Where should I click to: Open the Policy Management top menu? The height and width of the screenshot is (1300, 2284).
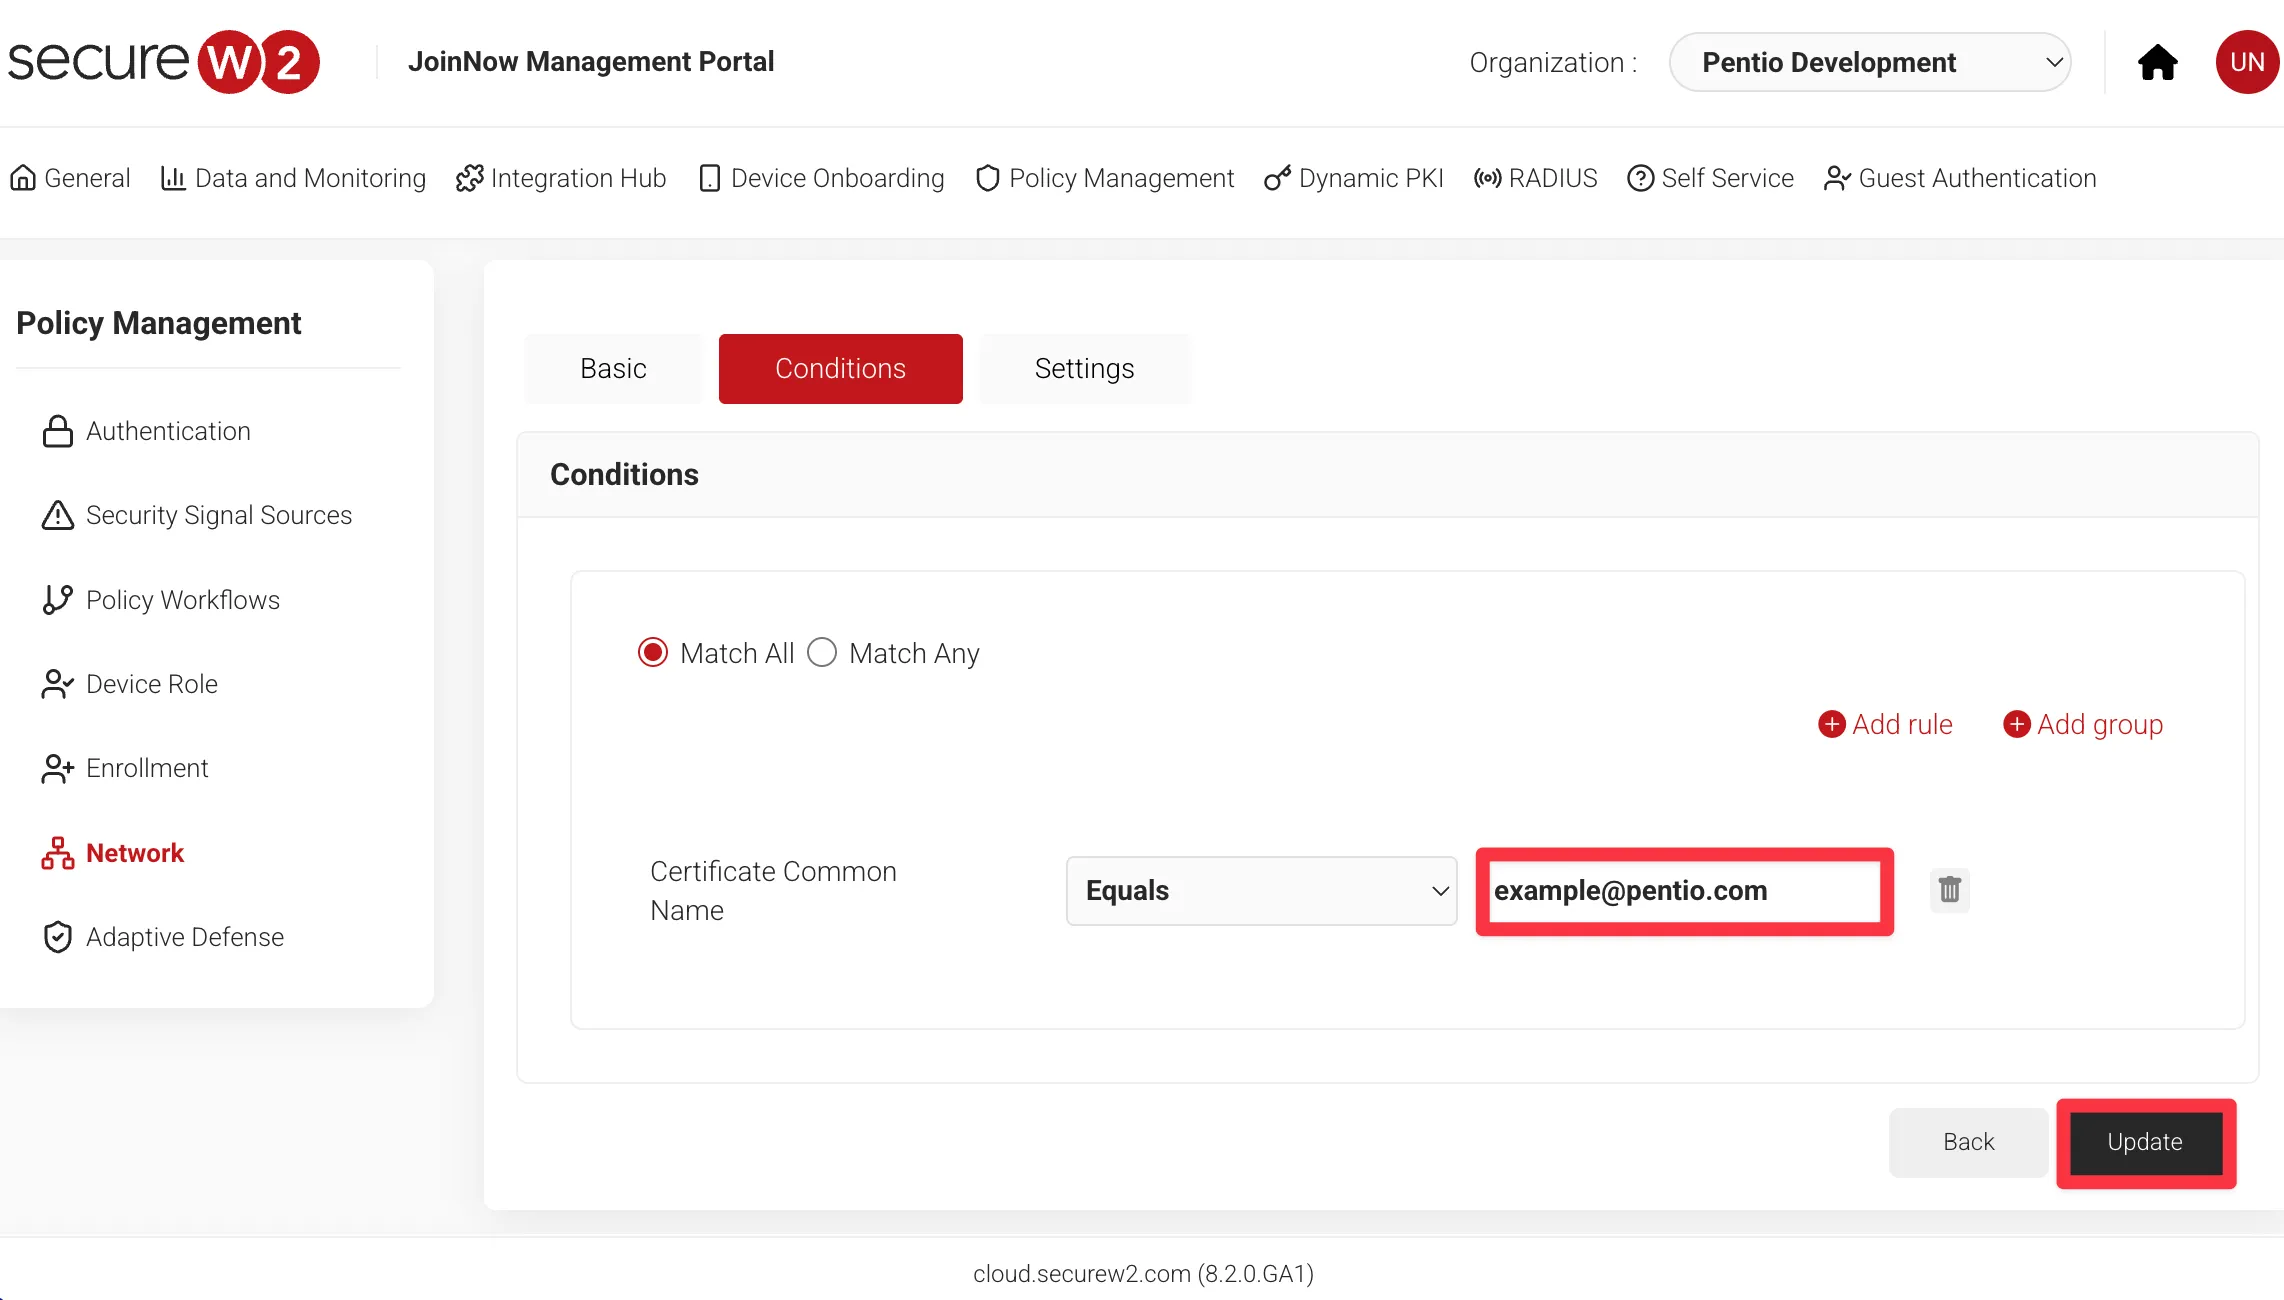pos(1105,178)
